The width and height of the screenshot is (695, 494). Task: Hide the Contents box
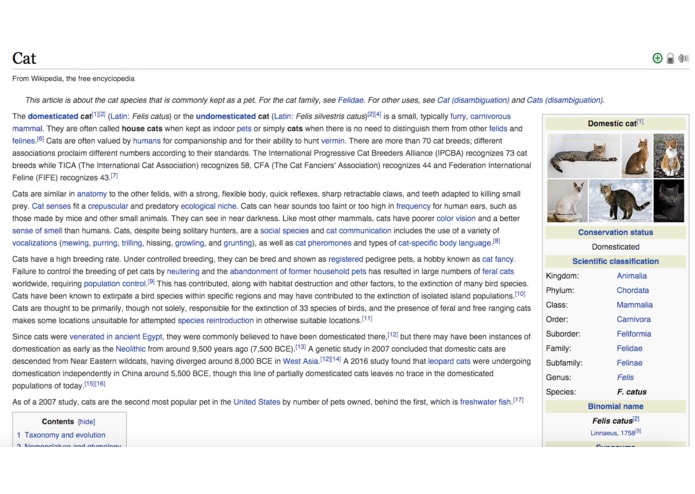(x=86, y=422)
